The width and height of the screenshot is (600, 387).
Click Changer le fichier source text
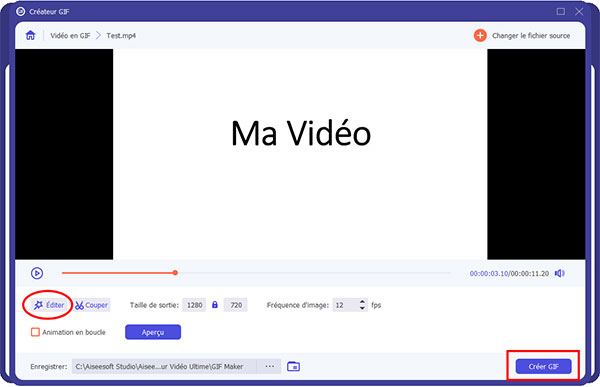click(x=531, y=36)
